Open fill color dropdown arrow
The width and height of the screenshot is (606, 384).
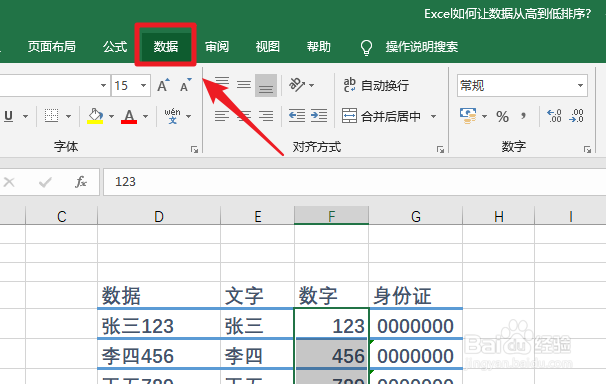point(111,116)
